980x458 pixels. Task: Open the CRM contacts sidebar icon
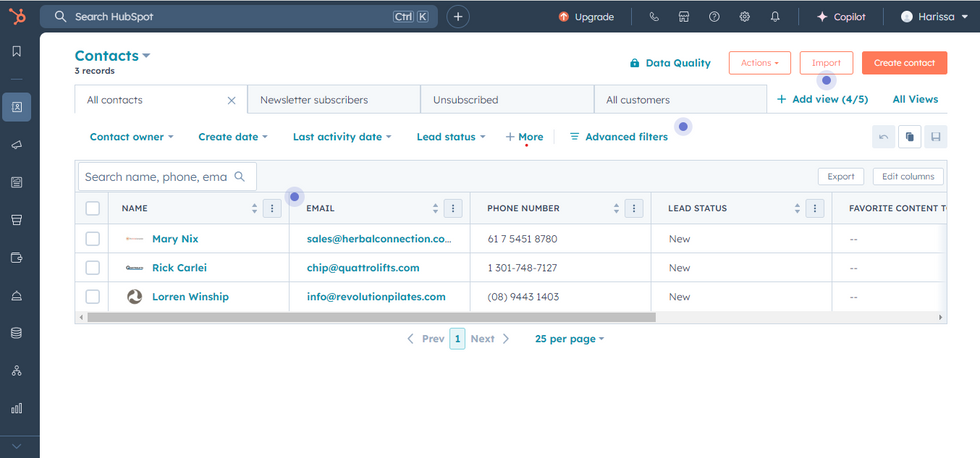[x=17, y=107]
